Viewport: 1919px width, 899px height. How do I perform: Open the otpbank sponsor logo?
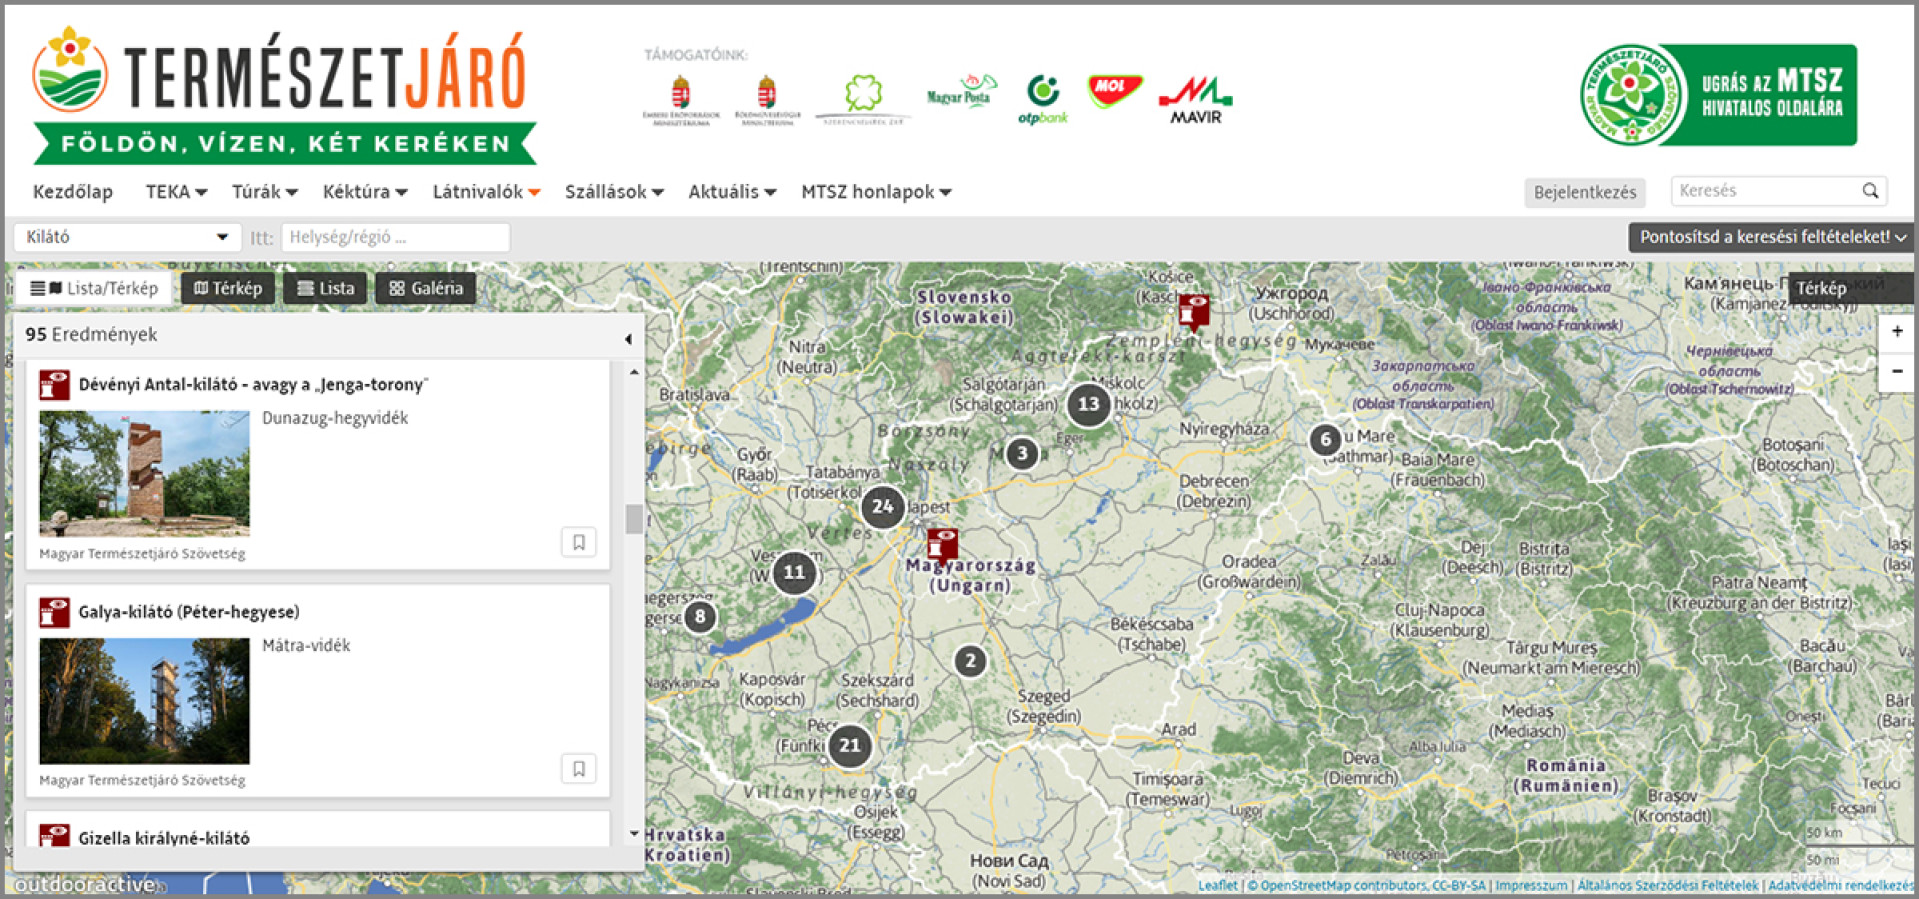[1042, 99]
